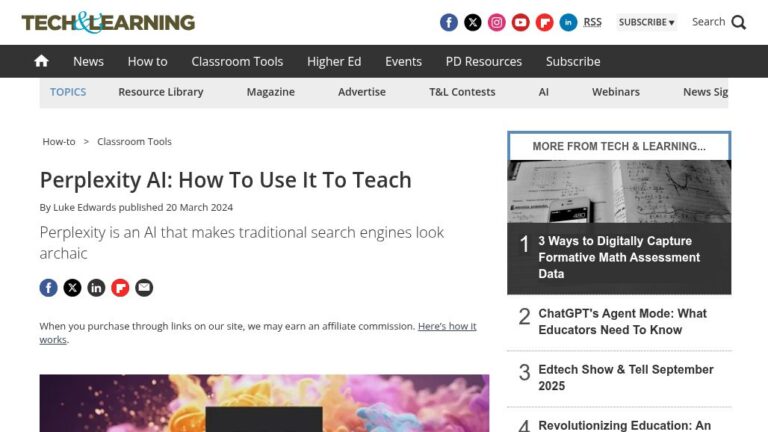Visit the Facebook page from the header
The image size is (768, 432).
coord(449,23)
